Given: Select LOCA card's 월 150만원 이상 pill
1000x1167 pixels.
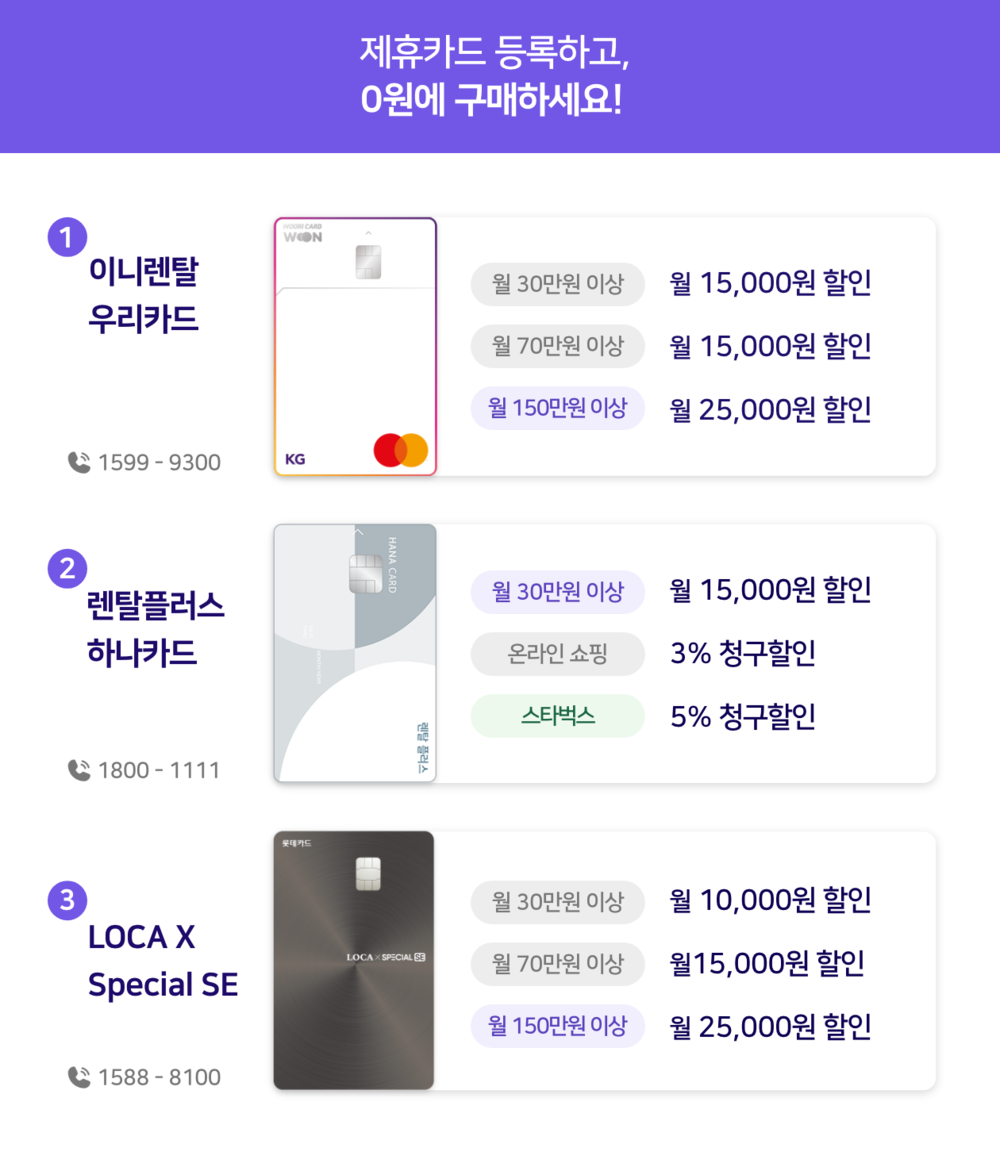Looking at the screenshot, I should coord(557,1026).
